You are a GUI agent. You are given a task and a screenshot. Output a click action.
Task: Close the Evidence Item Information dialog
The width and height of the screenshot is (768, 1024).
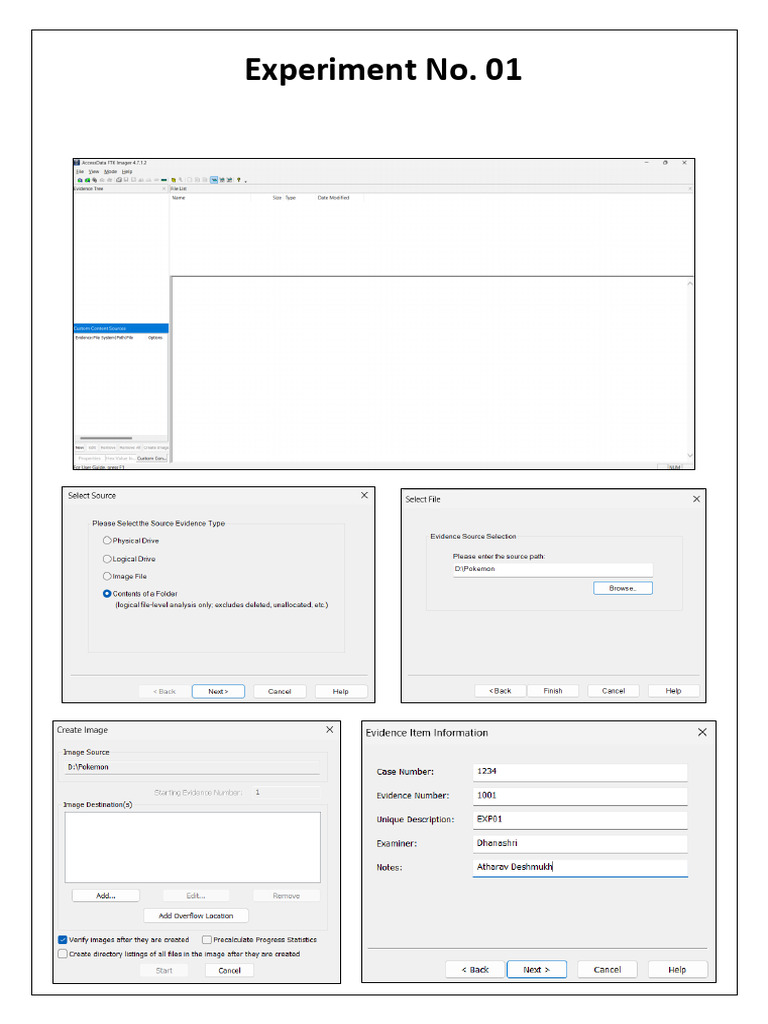[702, 732]
